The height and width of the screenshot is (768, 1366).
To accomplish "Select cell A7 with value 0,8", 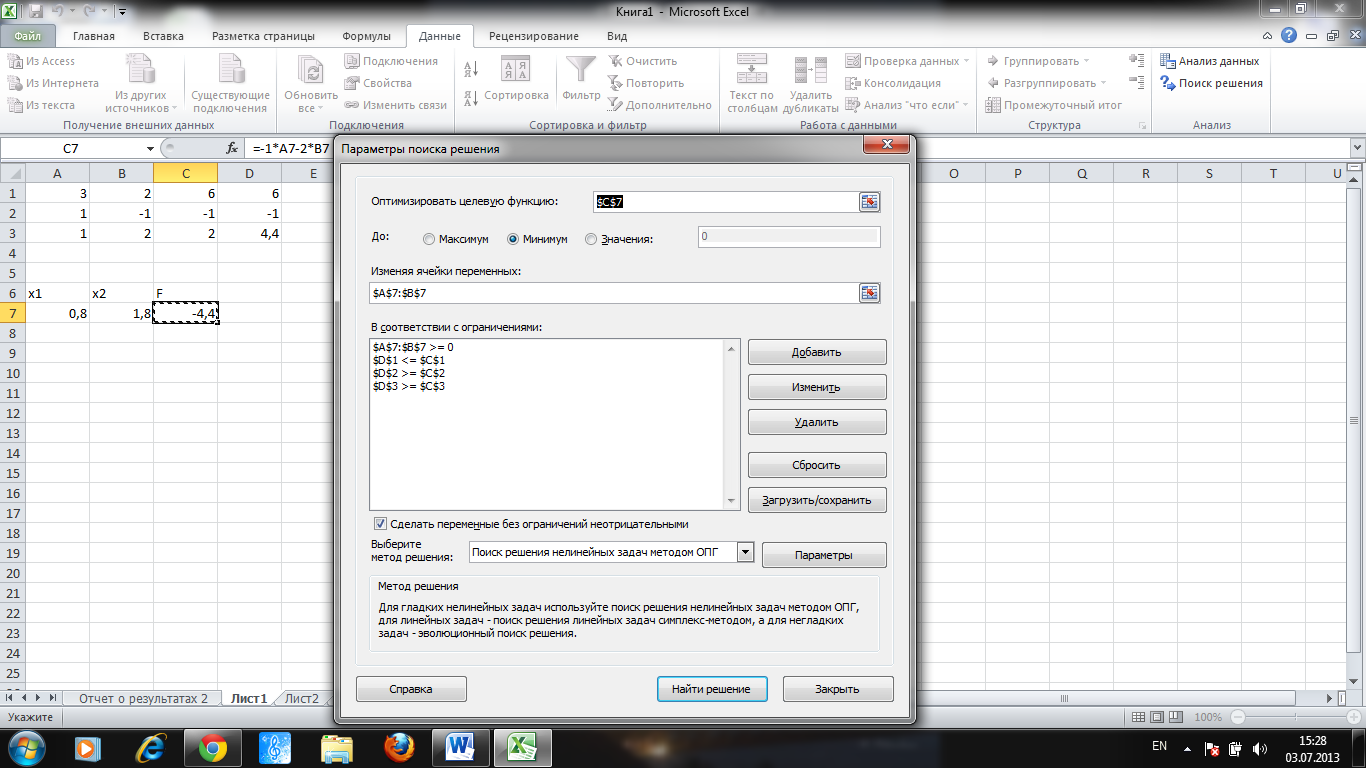I will coord(57,313).
